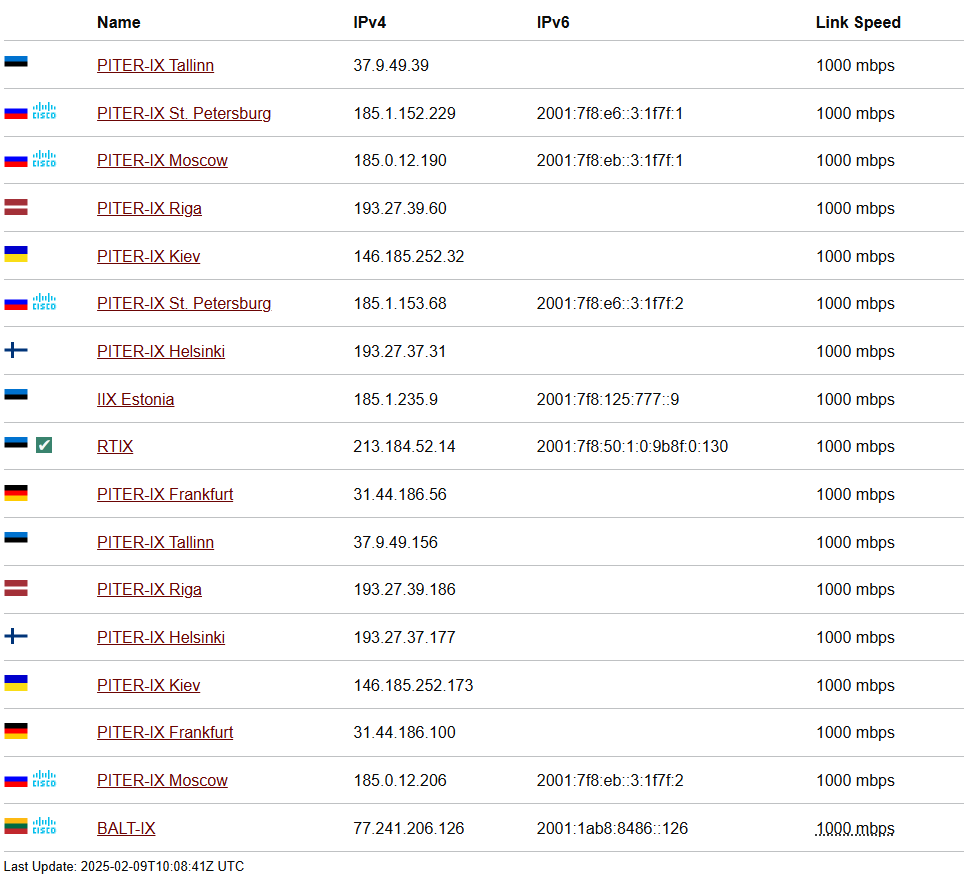This screenshot has height=878, width=965.
Task: Click the Link Speed column header
Action: [x=858, y=23]
